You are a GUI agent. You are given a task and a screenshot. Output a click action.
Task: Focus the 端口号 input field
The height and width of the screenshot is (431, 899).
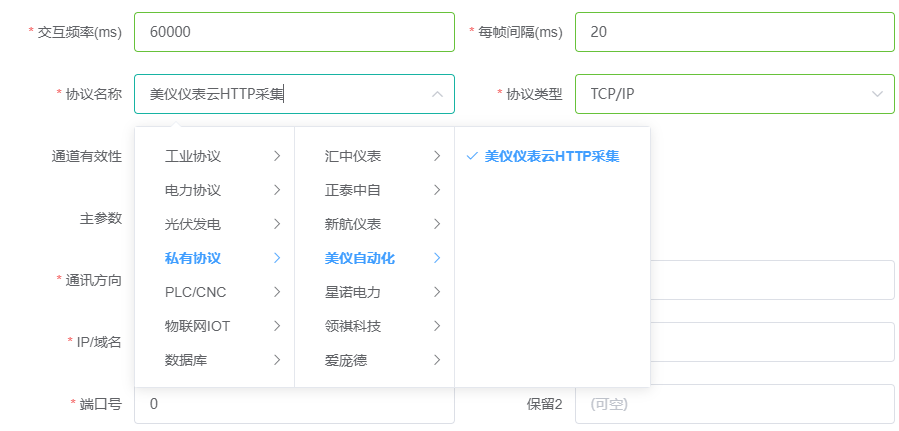[x=294, y=404]
